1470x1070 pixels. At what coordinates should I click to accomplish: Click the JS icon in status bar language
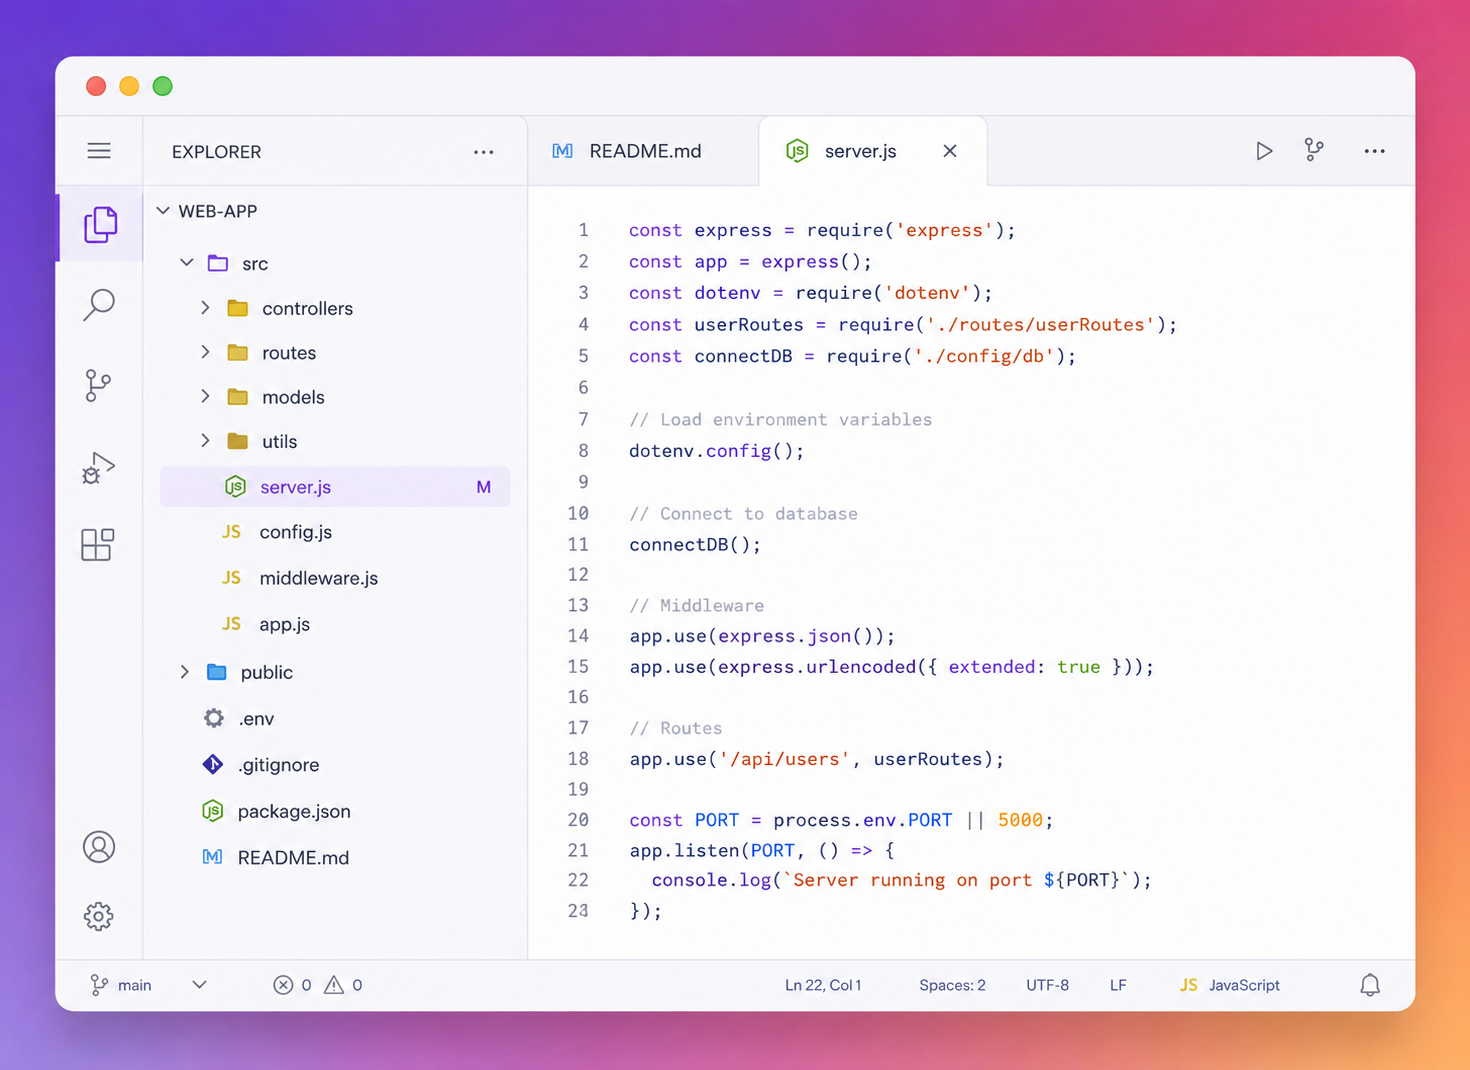[x=1188, y=985]
